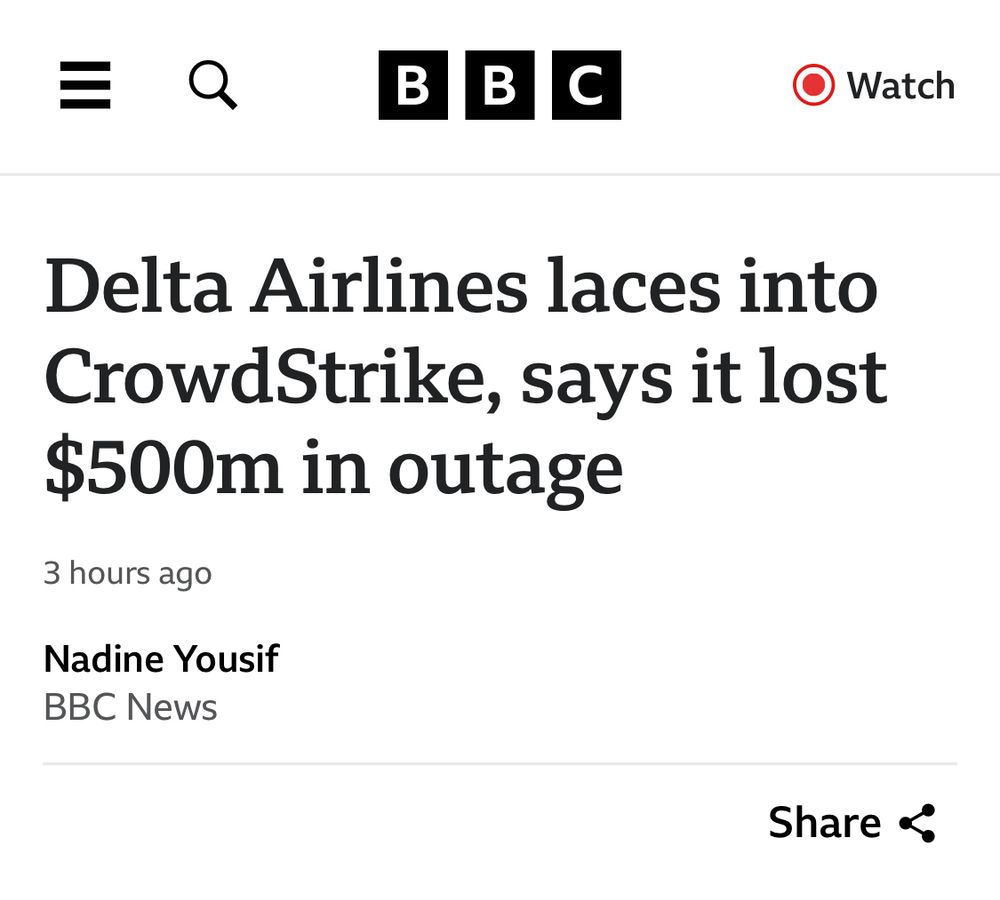Click the Share label
The height and width of the screenshot is (900, 1000).
click(824, 823)
